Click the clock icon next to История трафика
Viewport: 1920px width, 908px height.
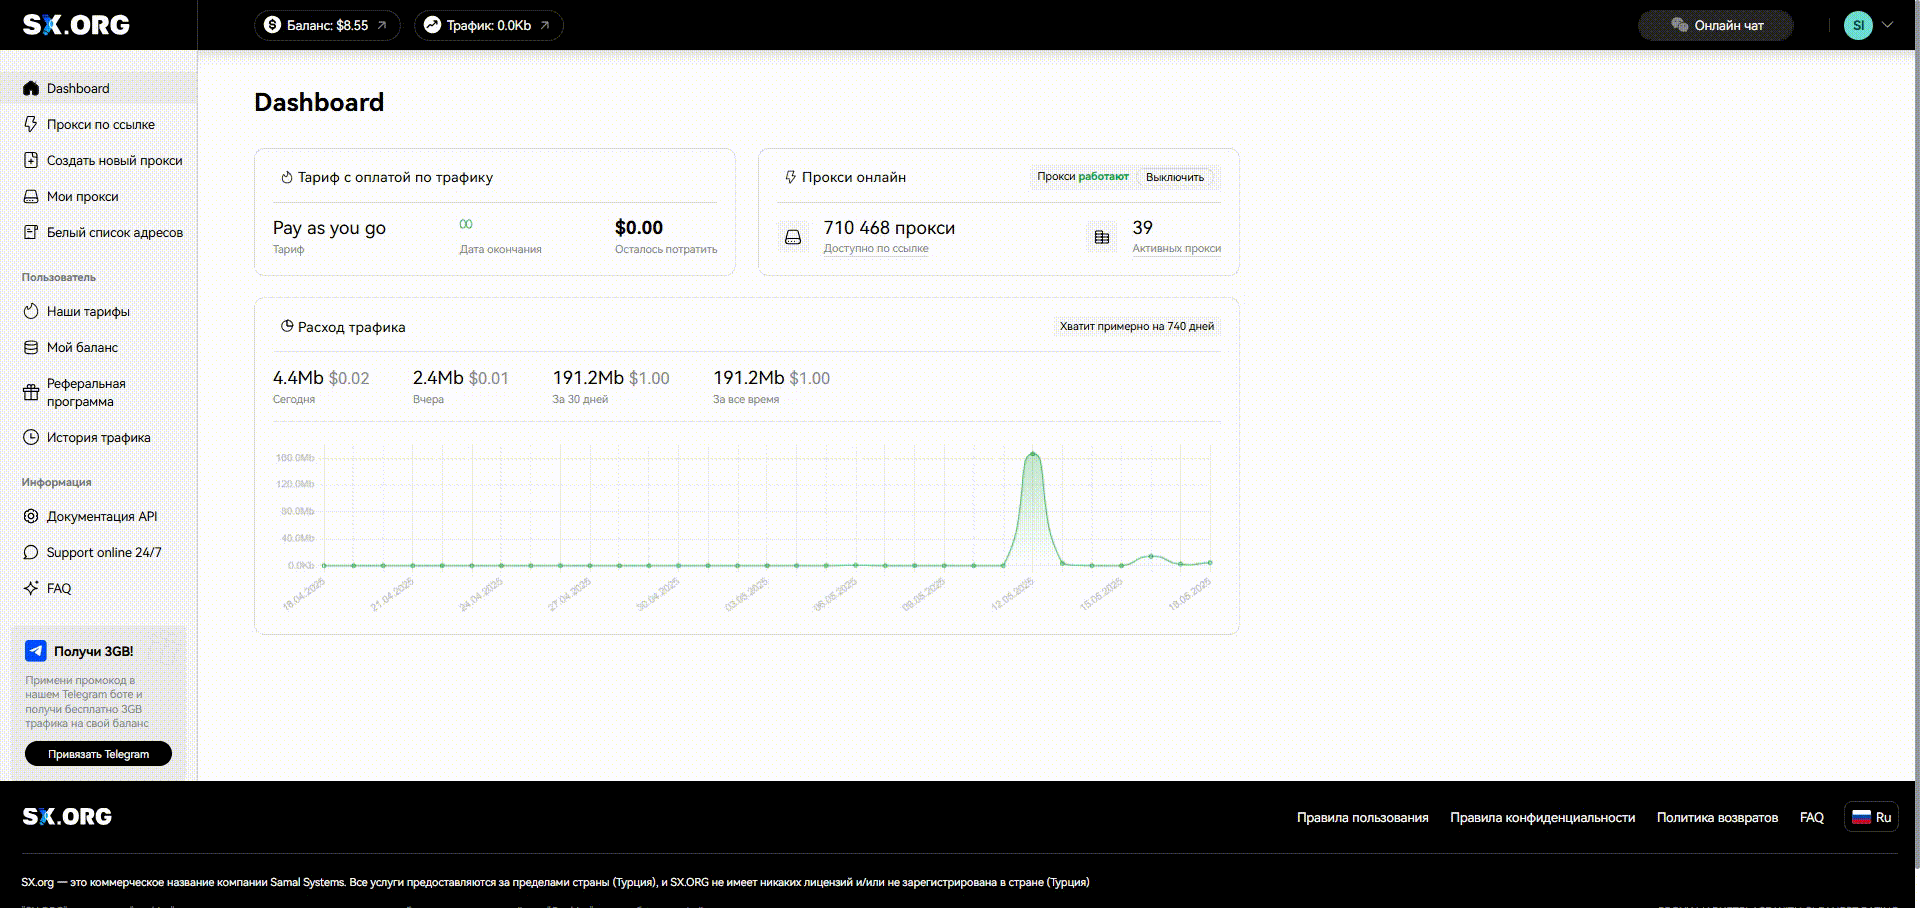(31, 437)
